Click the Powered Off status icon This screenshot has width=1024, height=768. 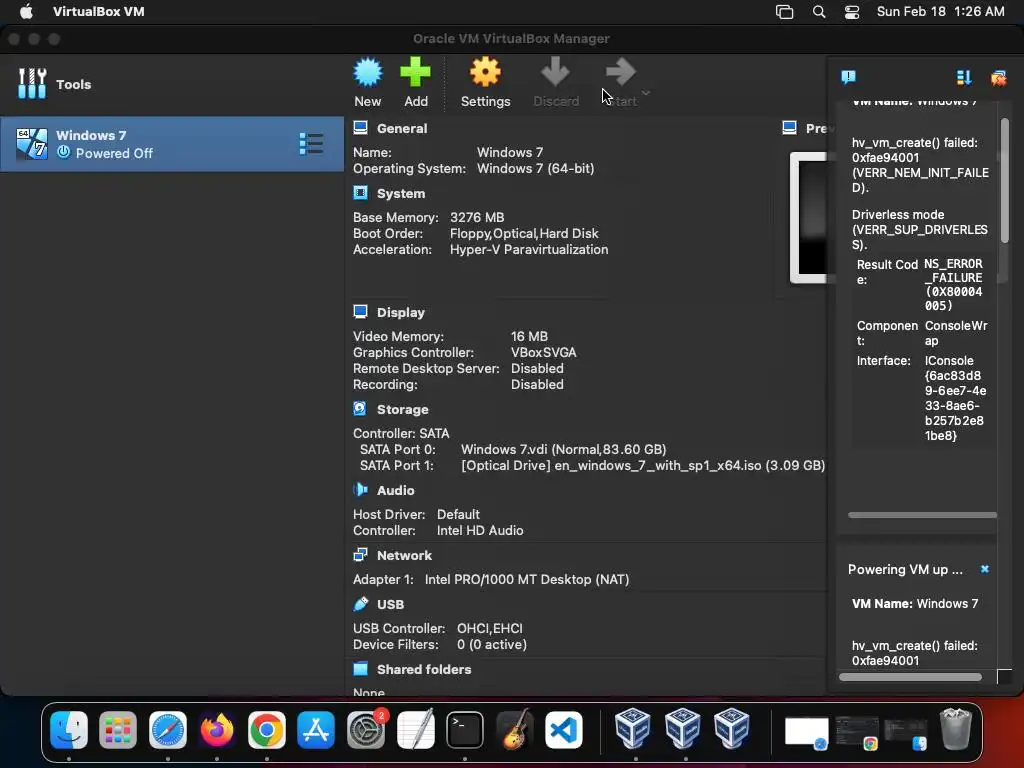pos(63,152)
